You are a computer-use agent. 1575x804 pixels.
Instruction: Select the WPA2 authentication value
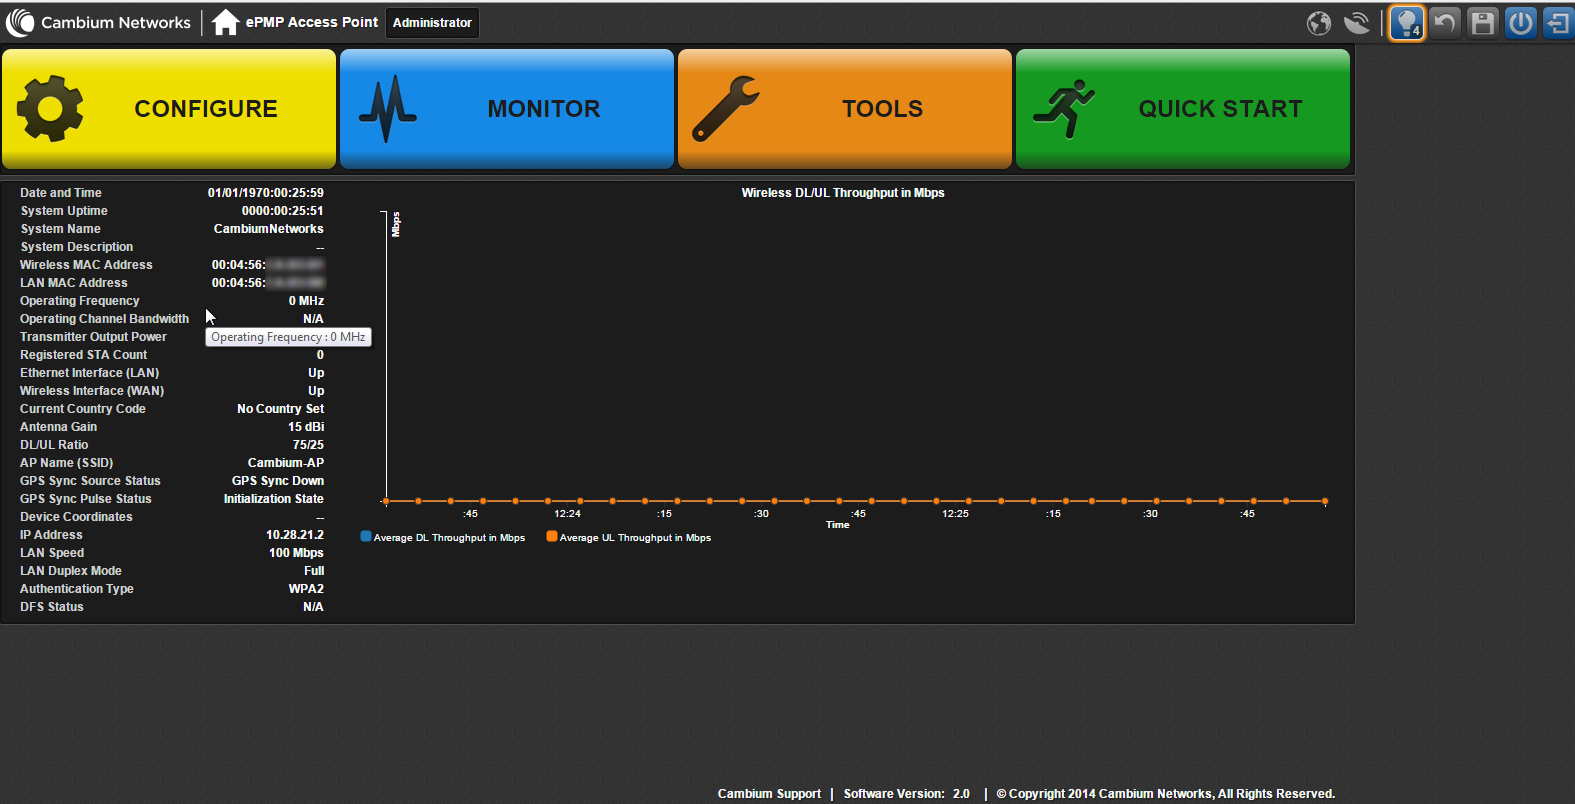306,589
